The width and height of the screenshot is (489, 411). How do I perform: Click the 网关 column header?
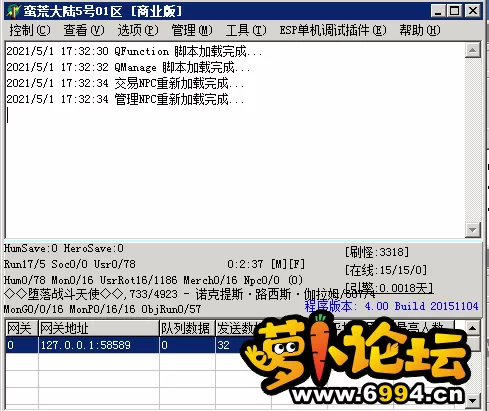coord(22,328)
